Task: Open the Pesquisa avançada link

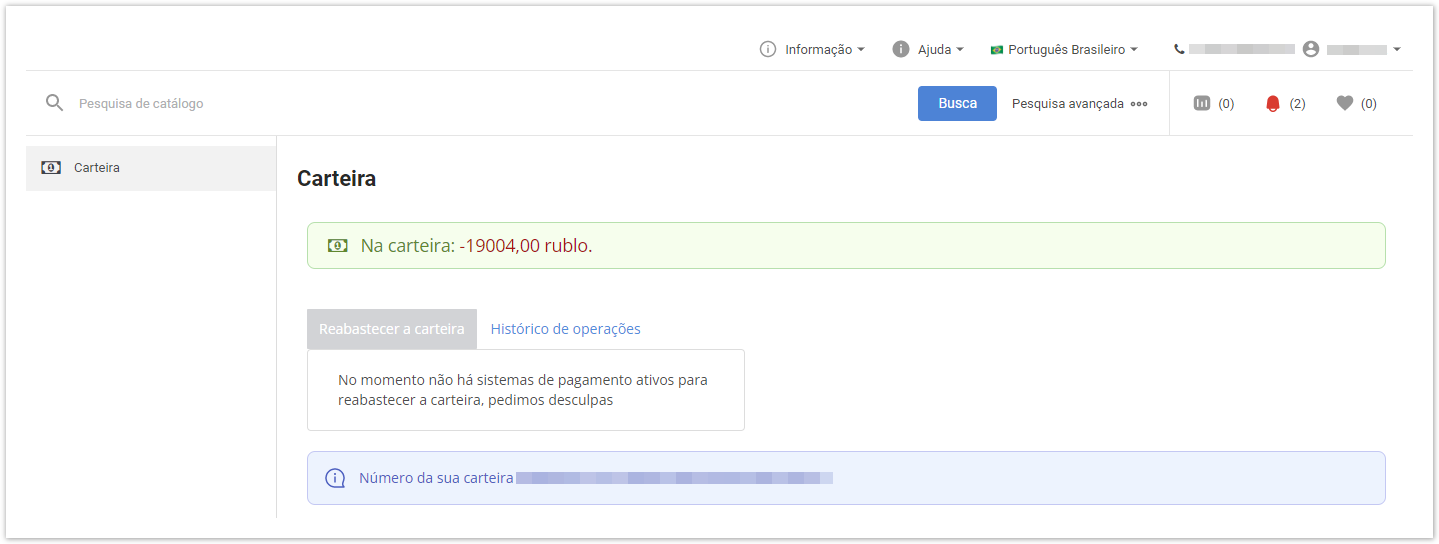Action: tap(1067, 104)
